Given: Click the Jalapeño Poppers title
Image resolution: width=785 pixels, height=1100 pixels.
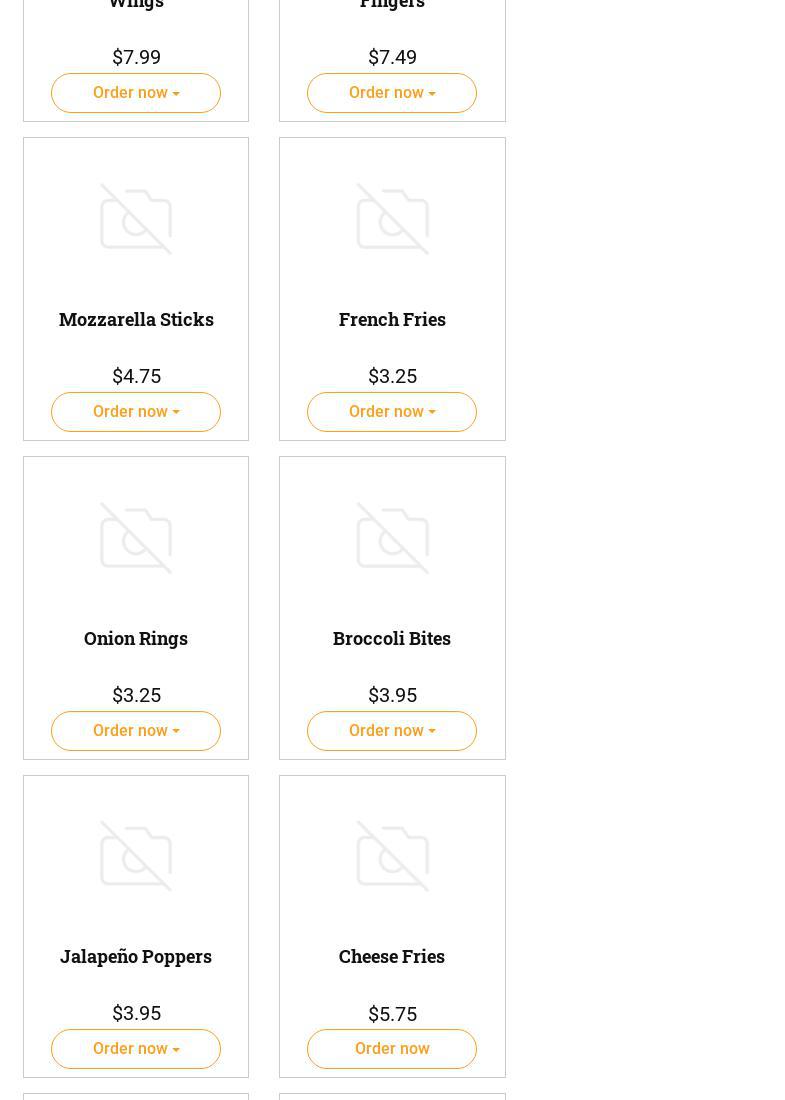Looking at the screenshot, I should pyautogui.click(x=136, y=956).
